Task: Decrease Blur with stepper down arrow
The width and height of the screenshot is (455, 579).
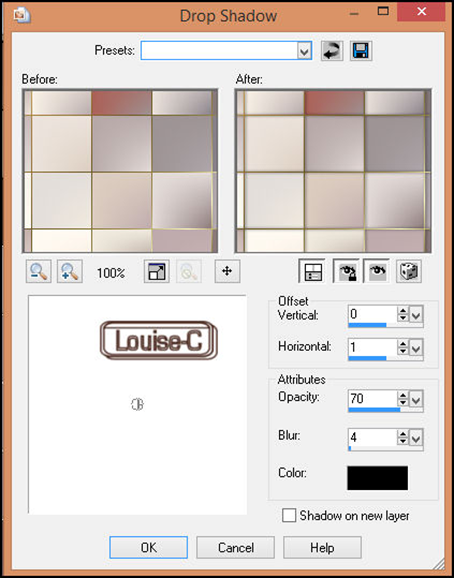Action: (403, 442)
